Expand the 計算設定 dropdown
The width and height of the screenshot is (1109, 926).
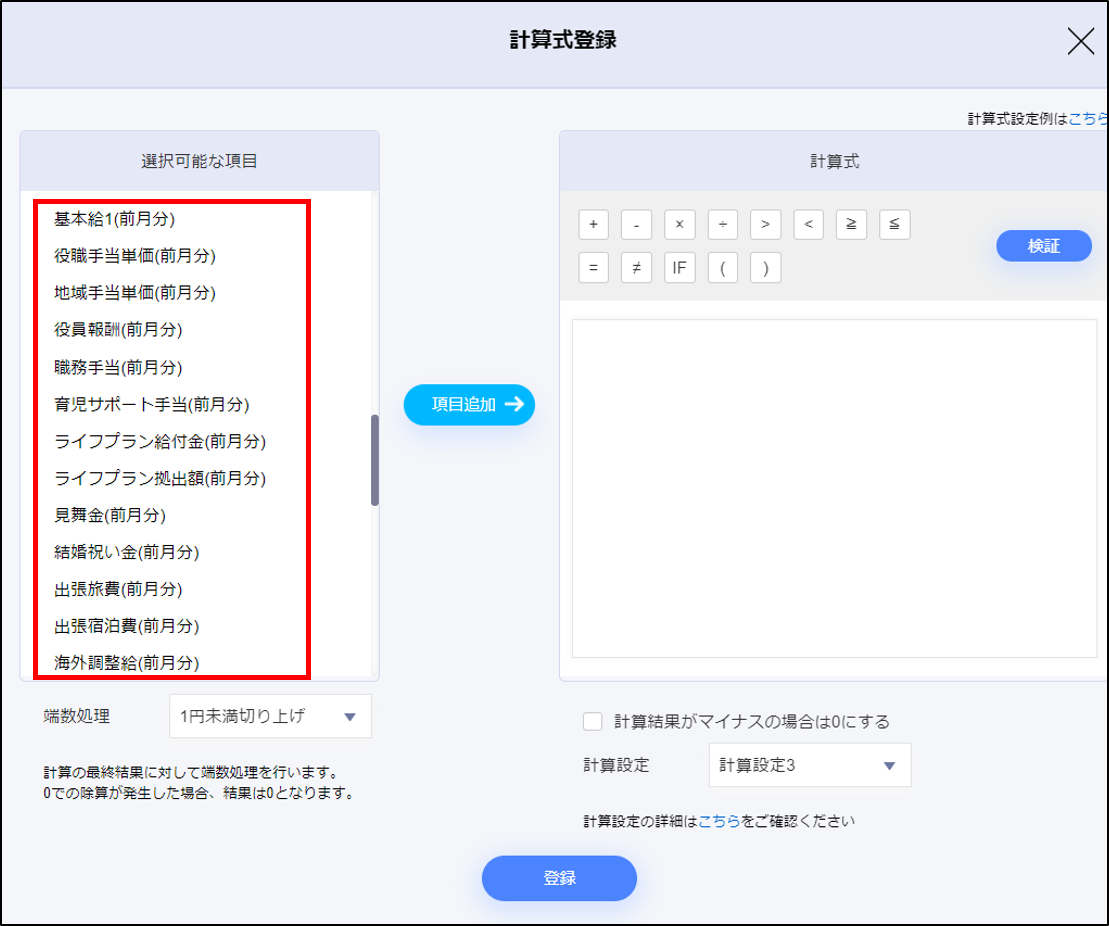point(809,766)
